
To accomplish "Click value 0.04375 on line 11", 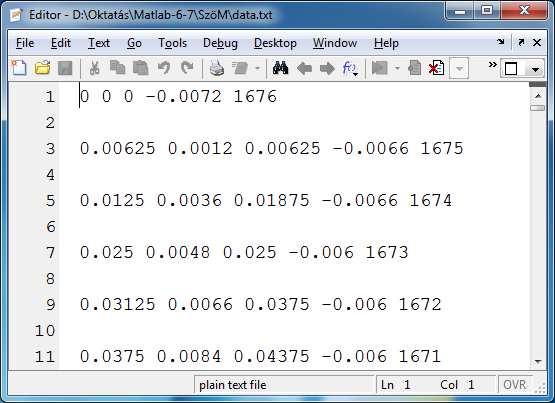I will [271, 356].
